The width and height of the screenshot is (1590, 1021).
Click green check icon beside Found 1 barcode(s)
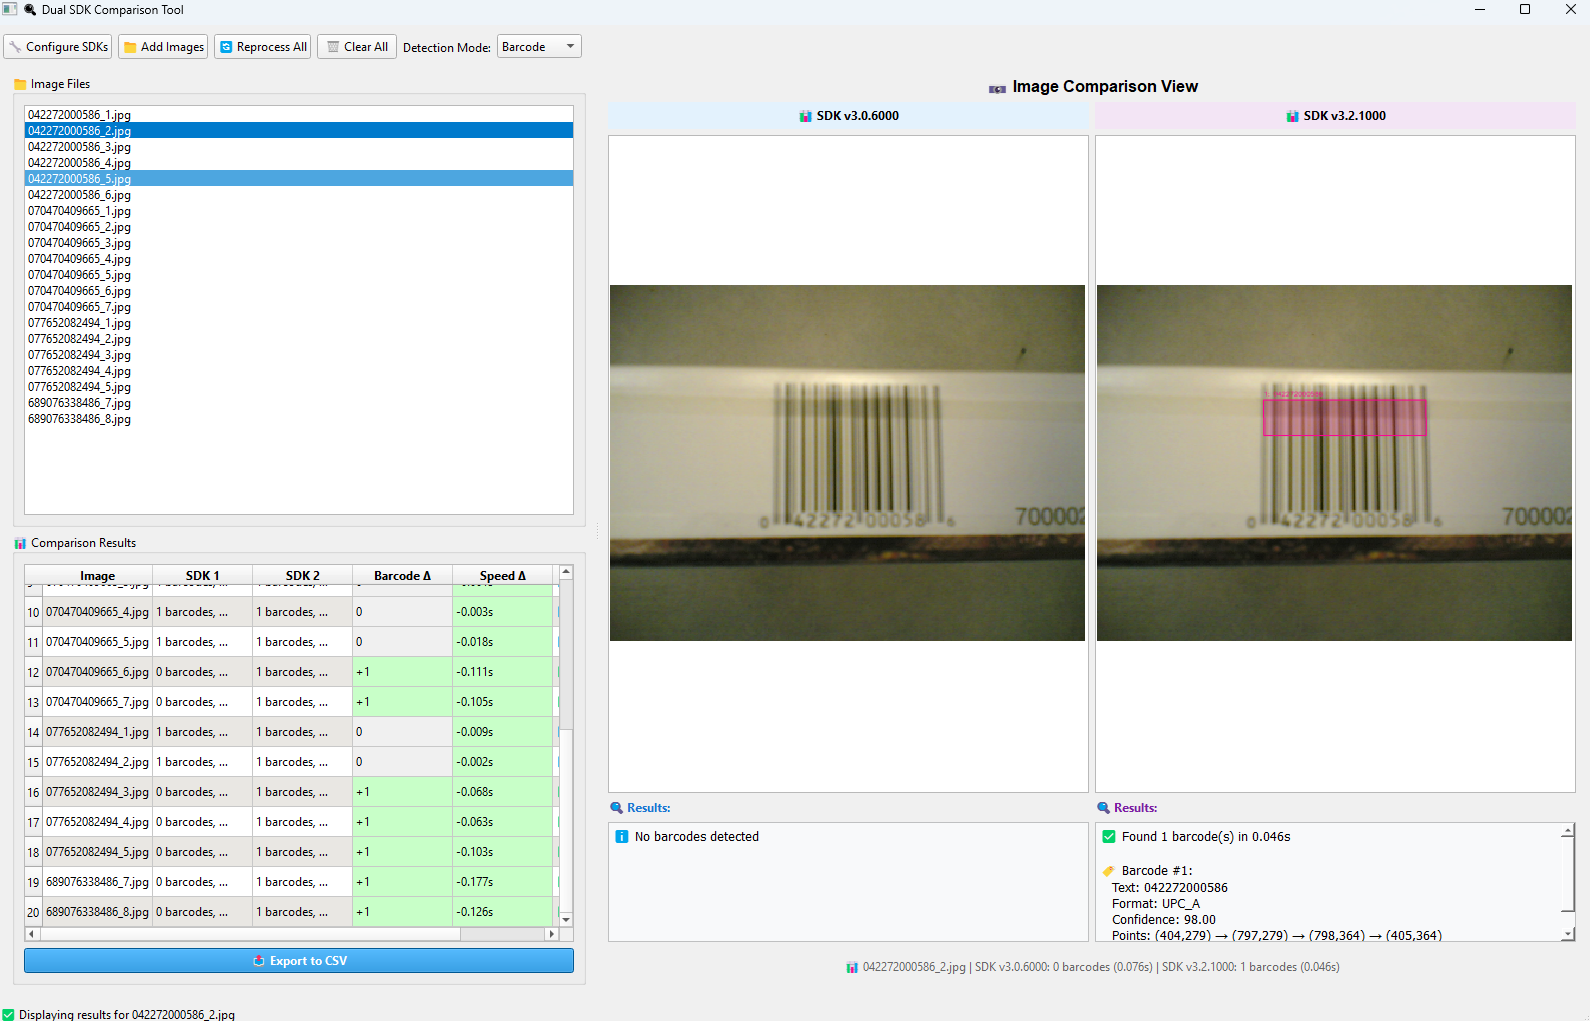click(1108, 837)
